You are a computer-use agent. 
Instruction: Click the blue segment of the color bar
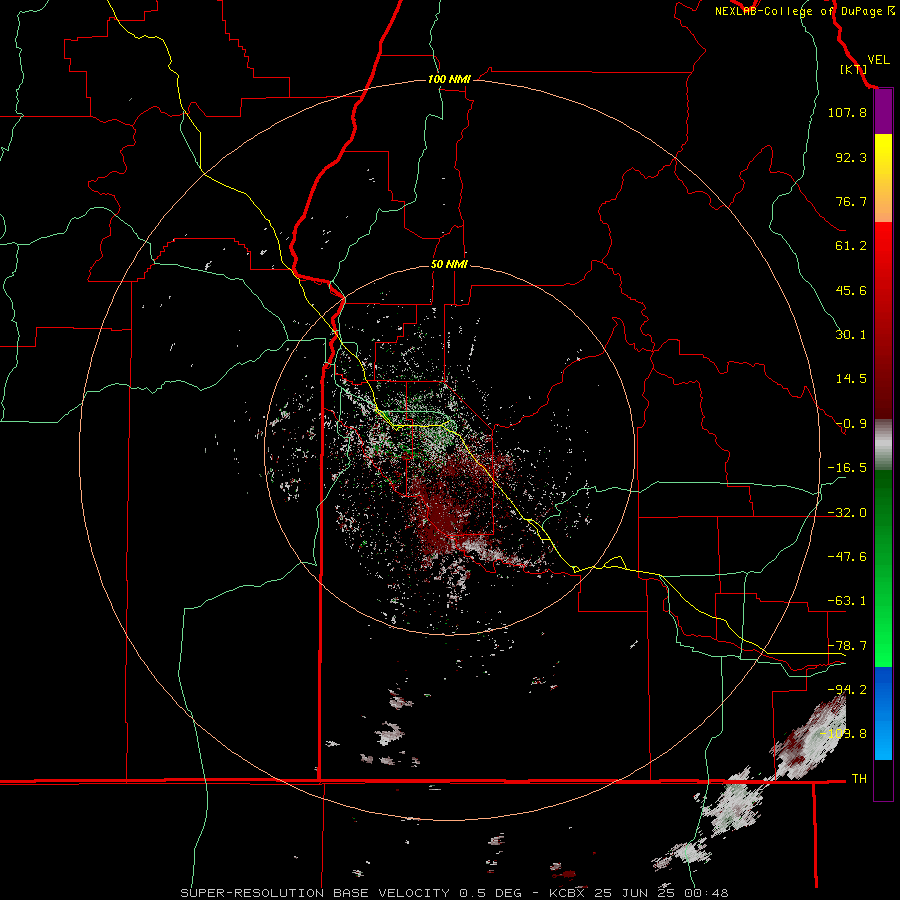click(x=883, y=713)
